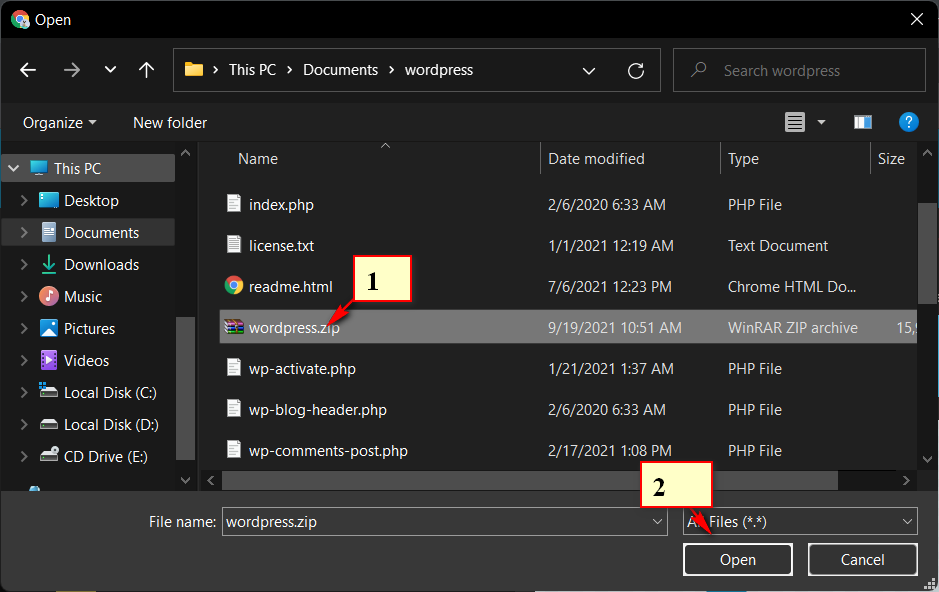Sort files by Date modified column
Screen dimensions: 939x592
point(596,159)
